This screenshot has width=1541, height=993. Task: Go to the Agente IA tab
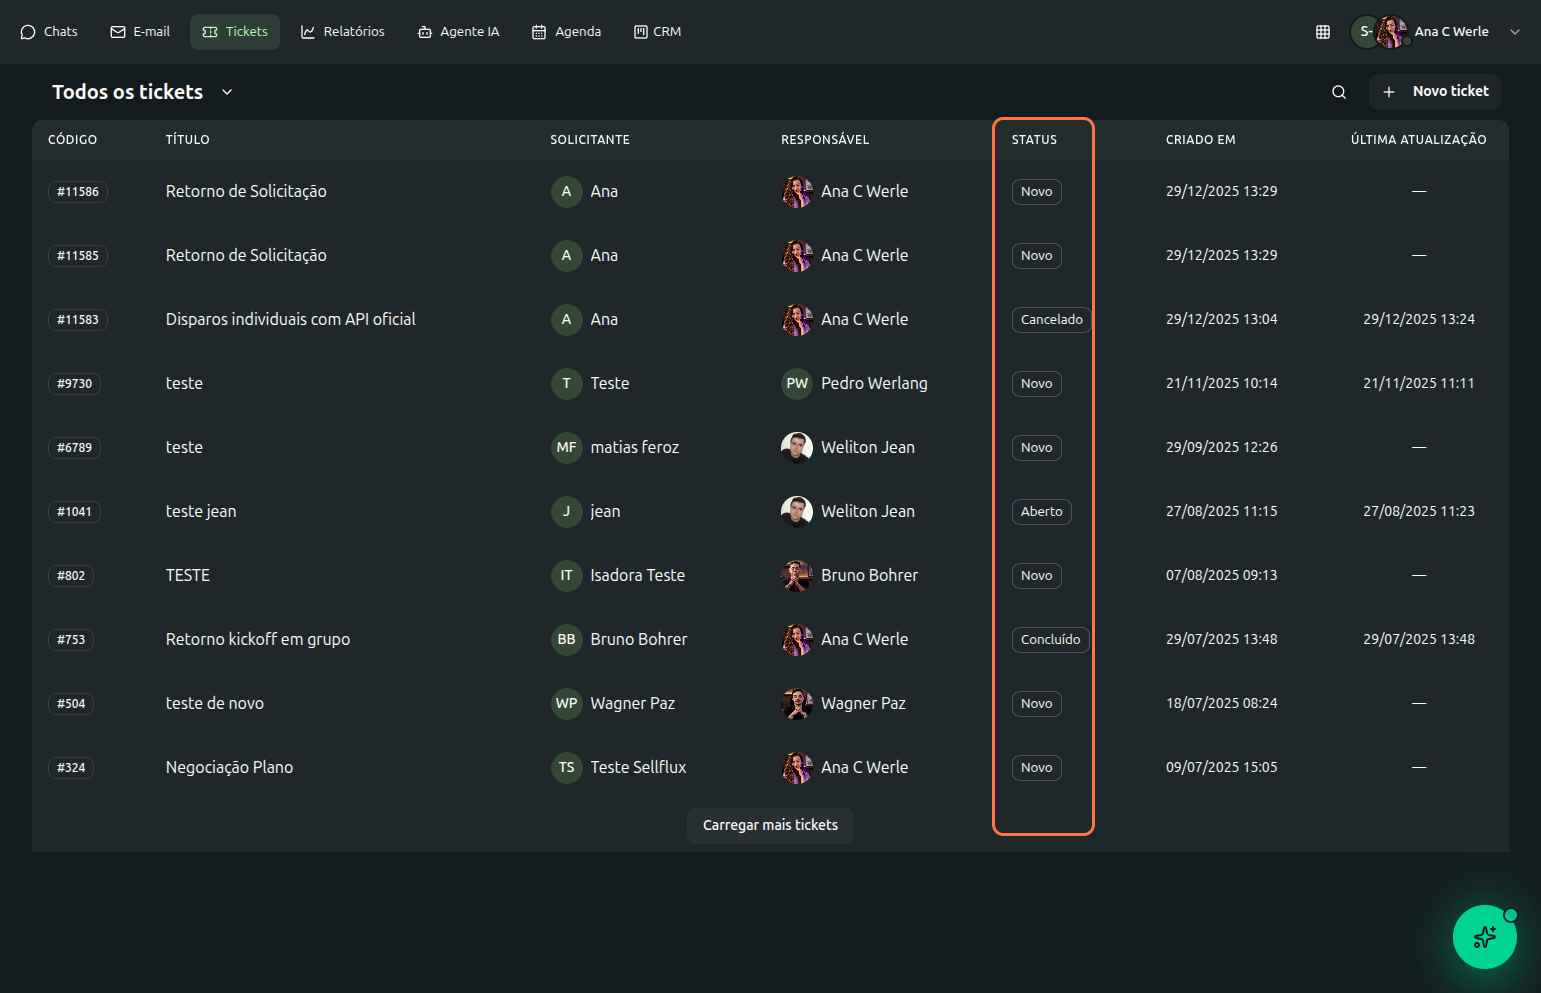[x=458, y=32]
